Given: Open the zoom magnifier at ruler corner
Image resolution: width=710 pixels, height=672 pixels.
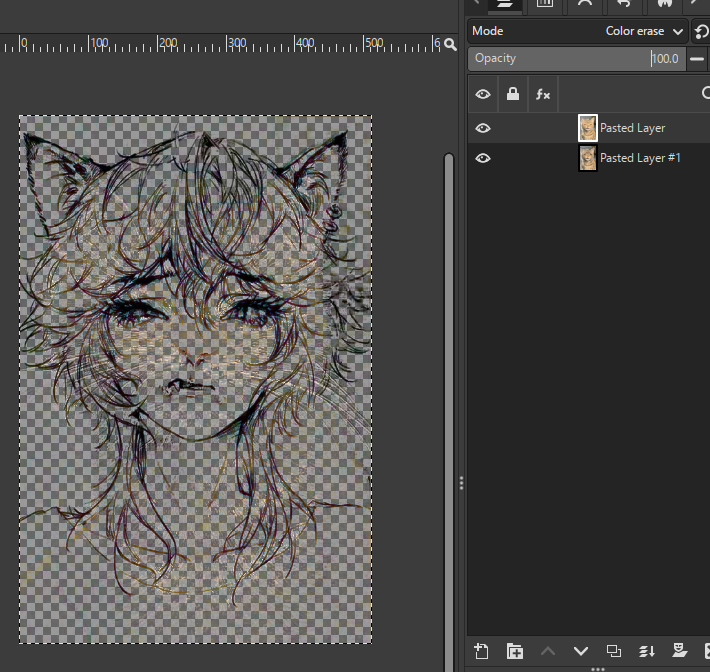Looking at the screenshot, I should point(450,44).
